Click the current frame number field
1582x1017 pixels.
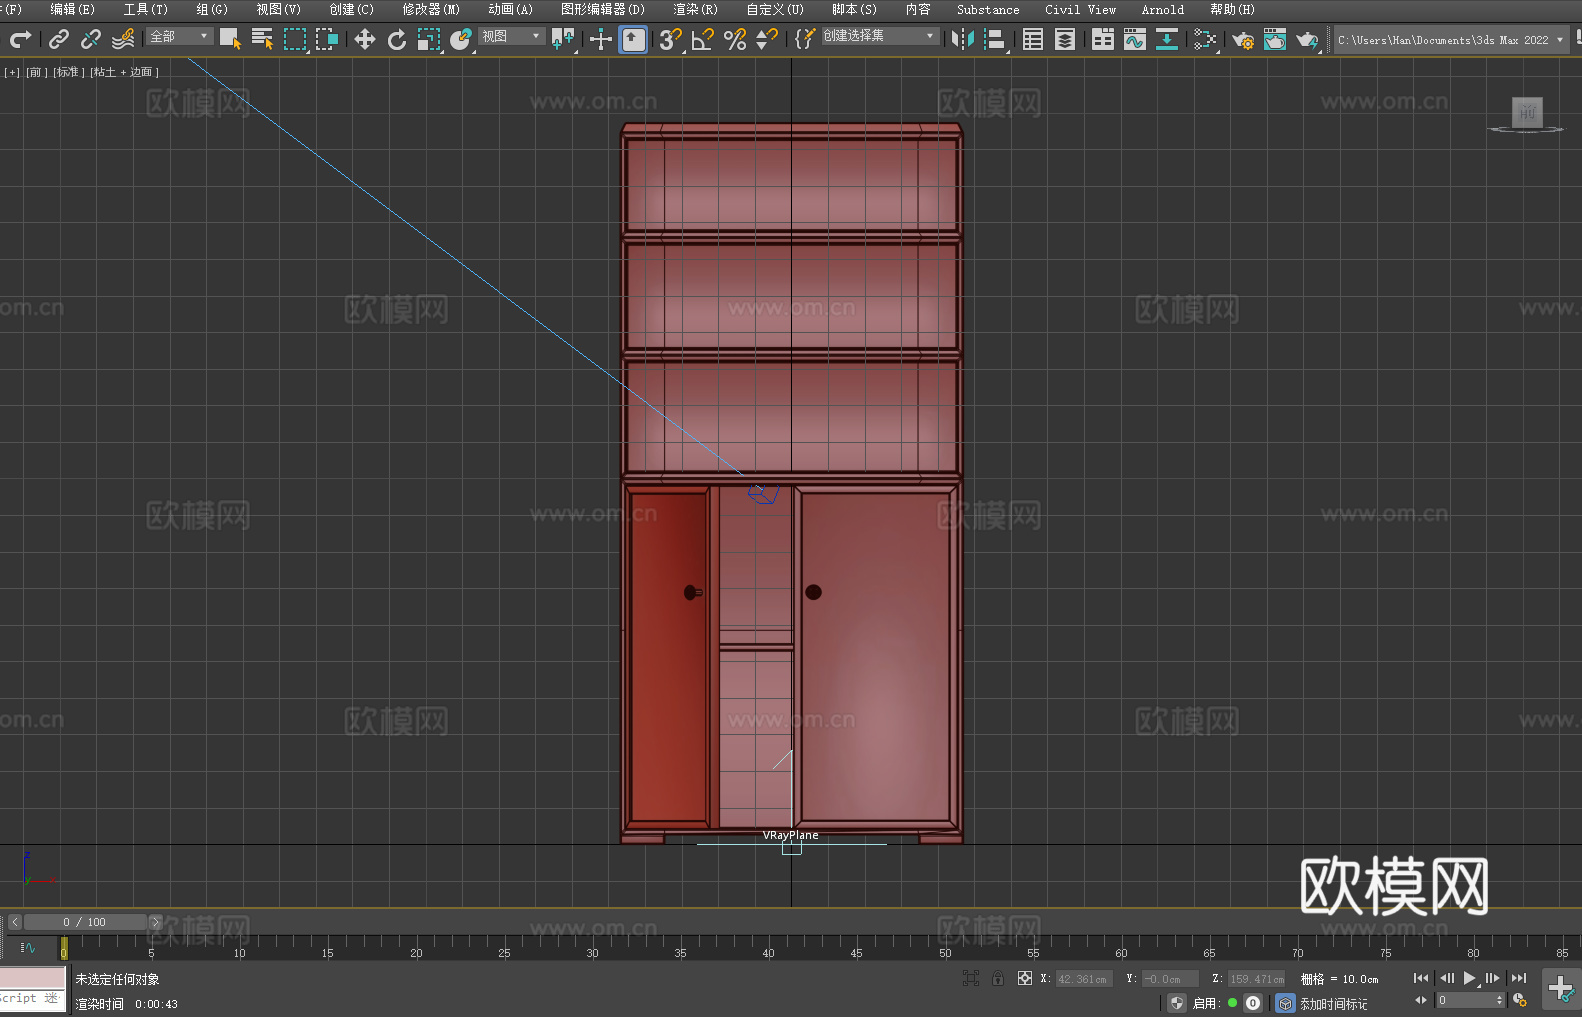pos(1465,1000)
